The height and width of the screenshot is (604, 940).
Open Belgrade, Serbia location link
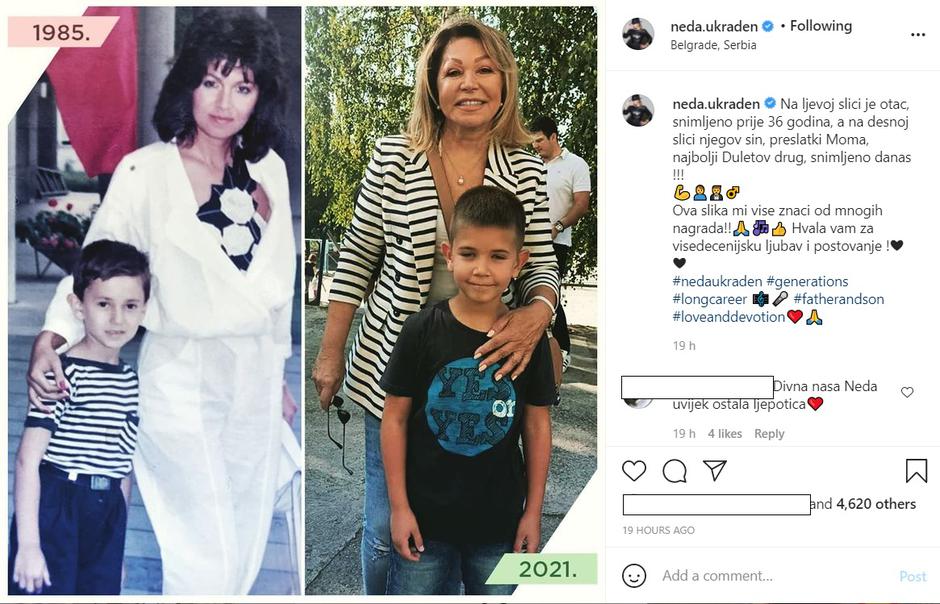click(x=713, y=45)
